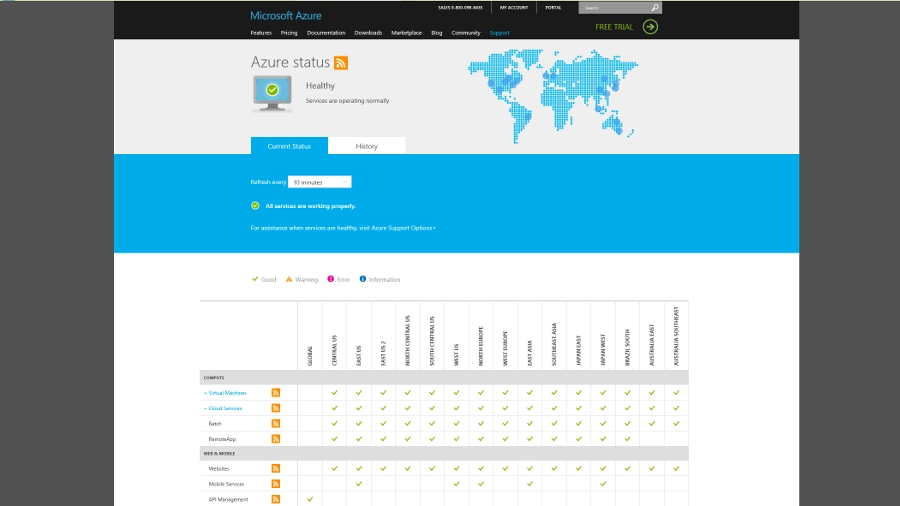Image resolution: width=900 pixels, height=506 pixels.
Task: Select the Current Status tab
Action: (289, 146)
